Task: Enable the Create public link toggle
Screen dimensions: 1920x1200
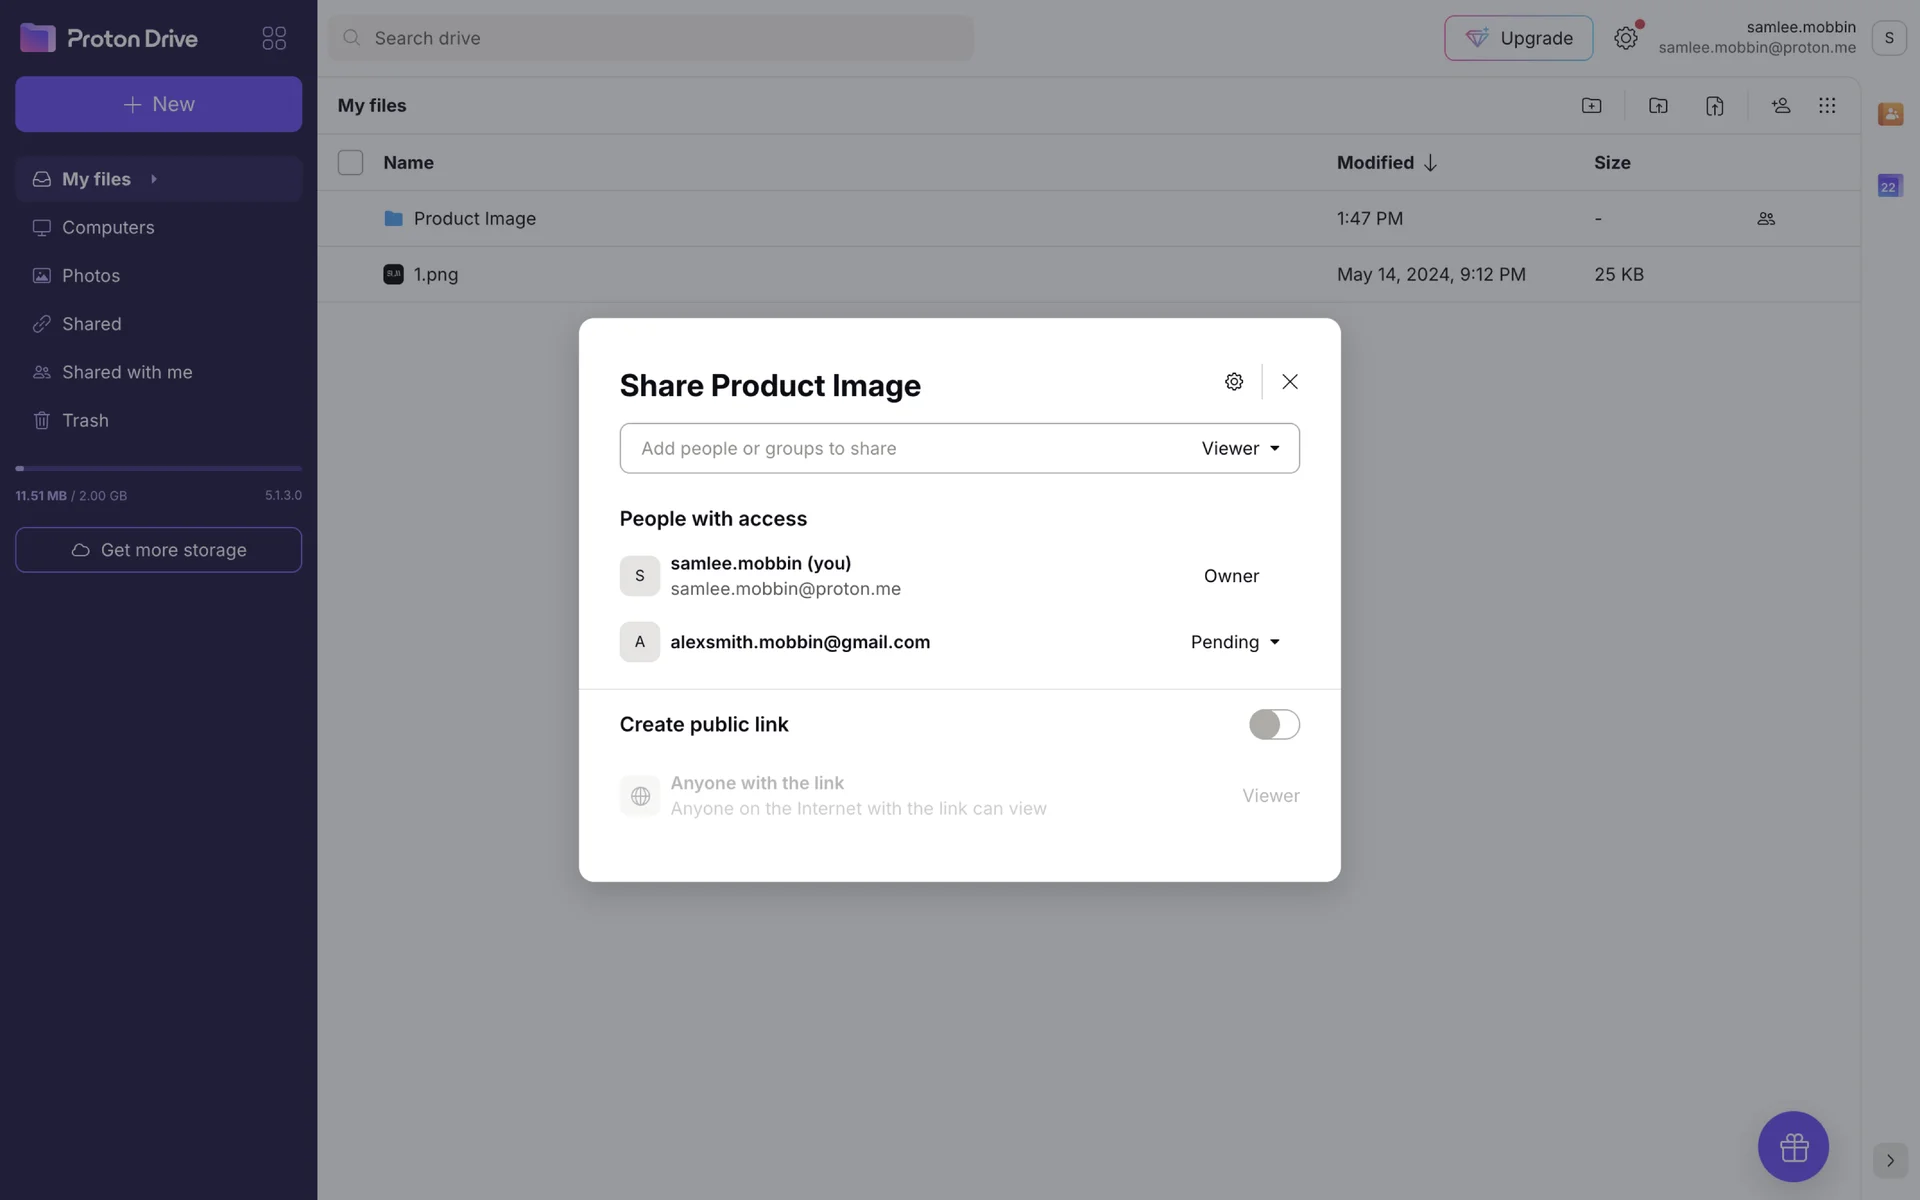Action: 1273,724
